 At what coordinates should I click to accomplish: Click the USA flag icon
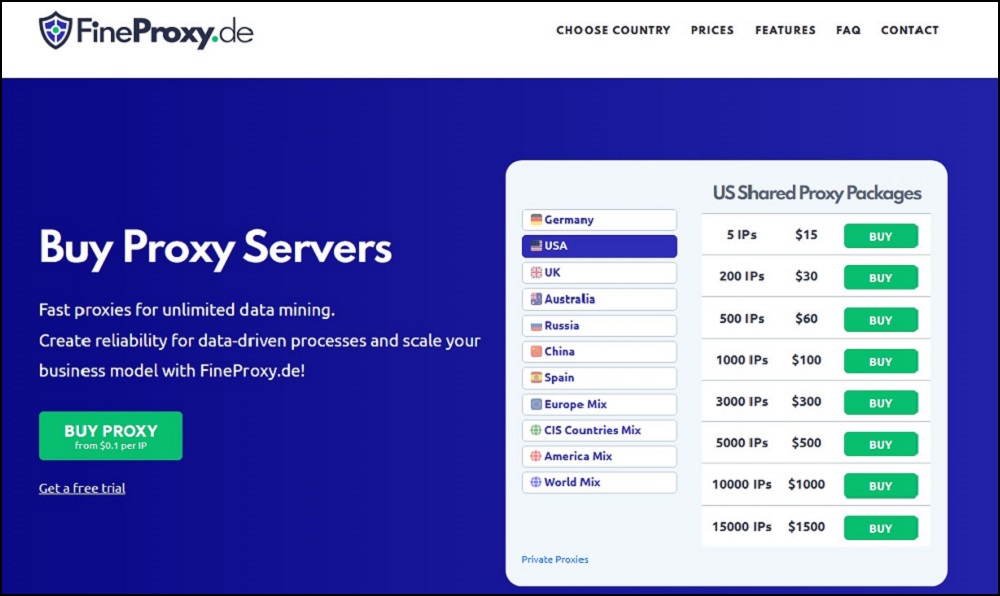(x=536, y=245)
